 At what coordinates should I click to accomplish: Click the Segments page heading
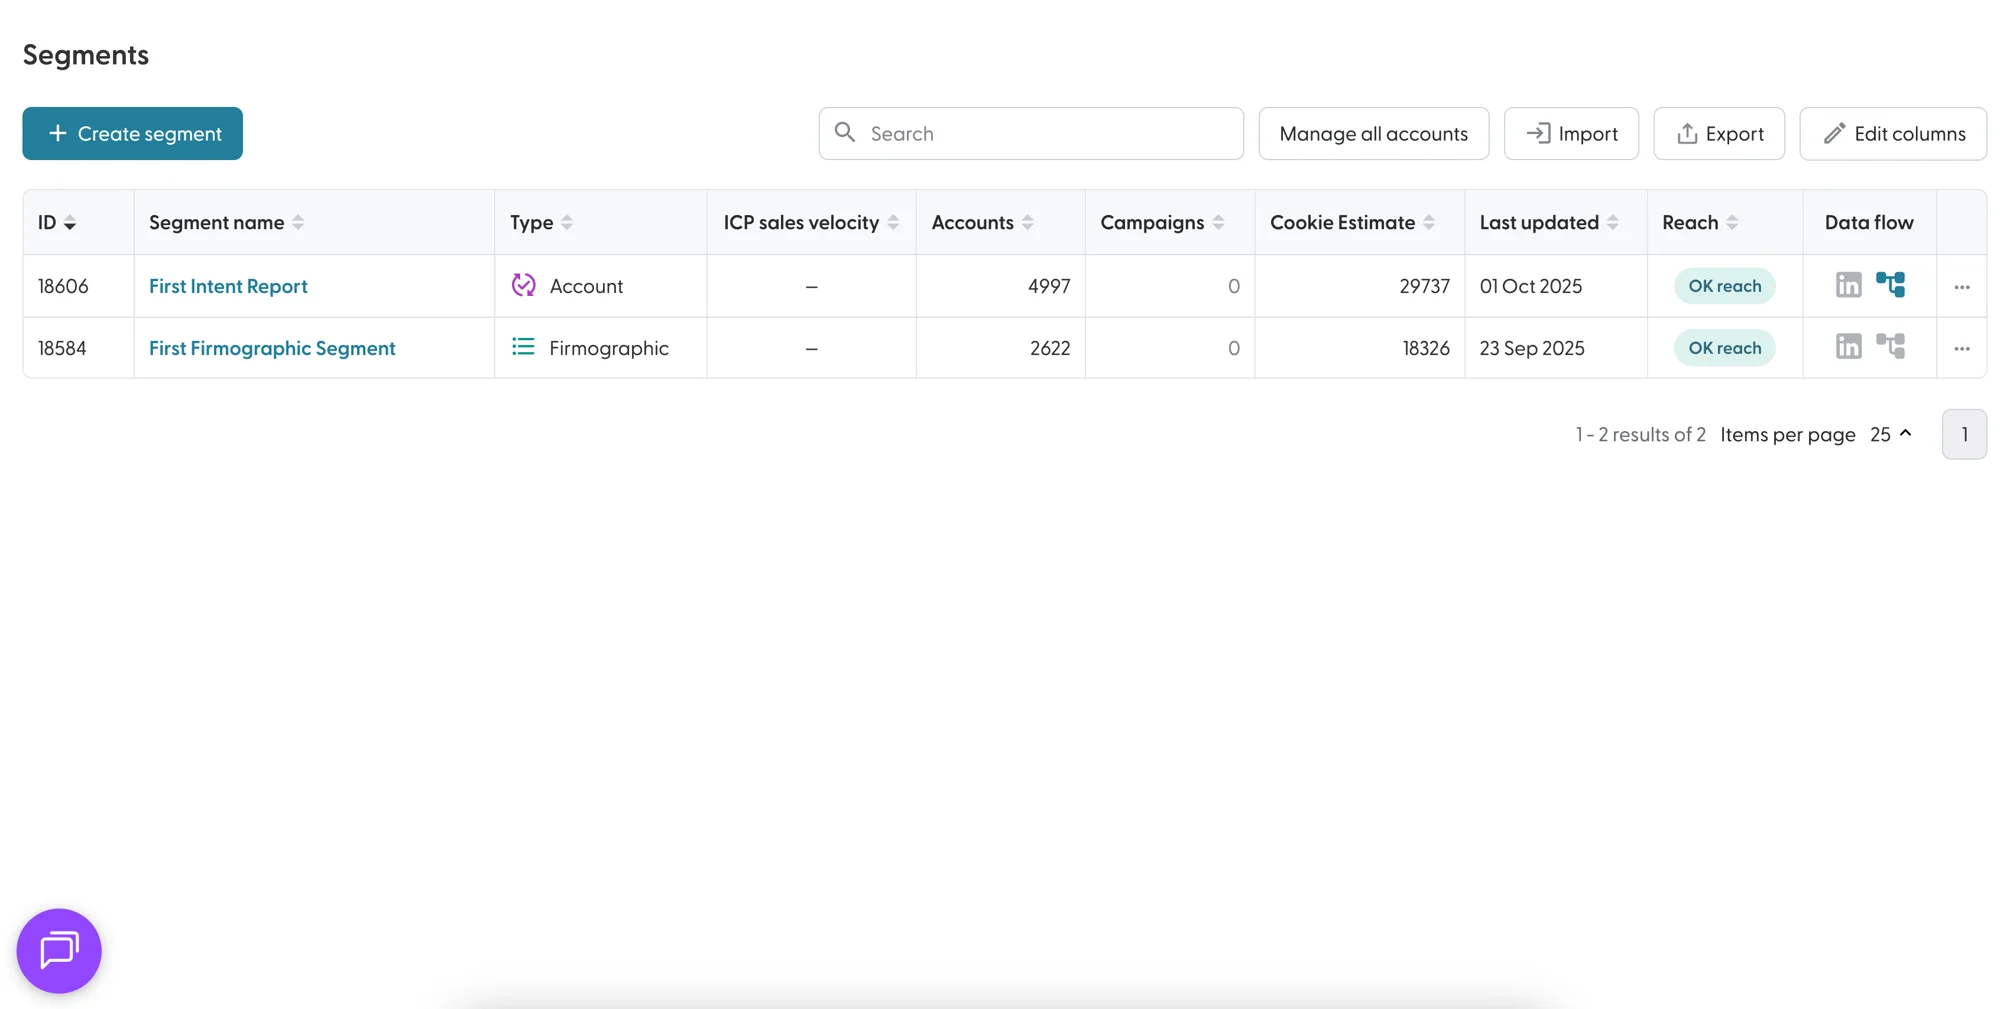[x=86, y=55]
